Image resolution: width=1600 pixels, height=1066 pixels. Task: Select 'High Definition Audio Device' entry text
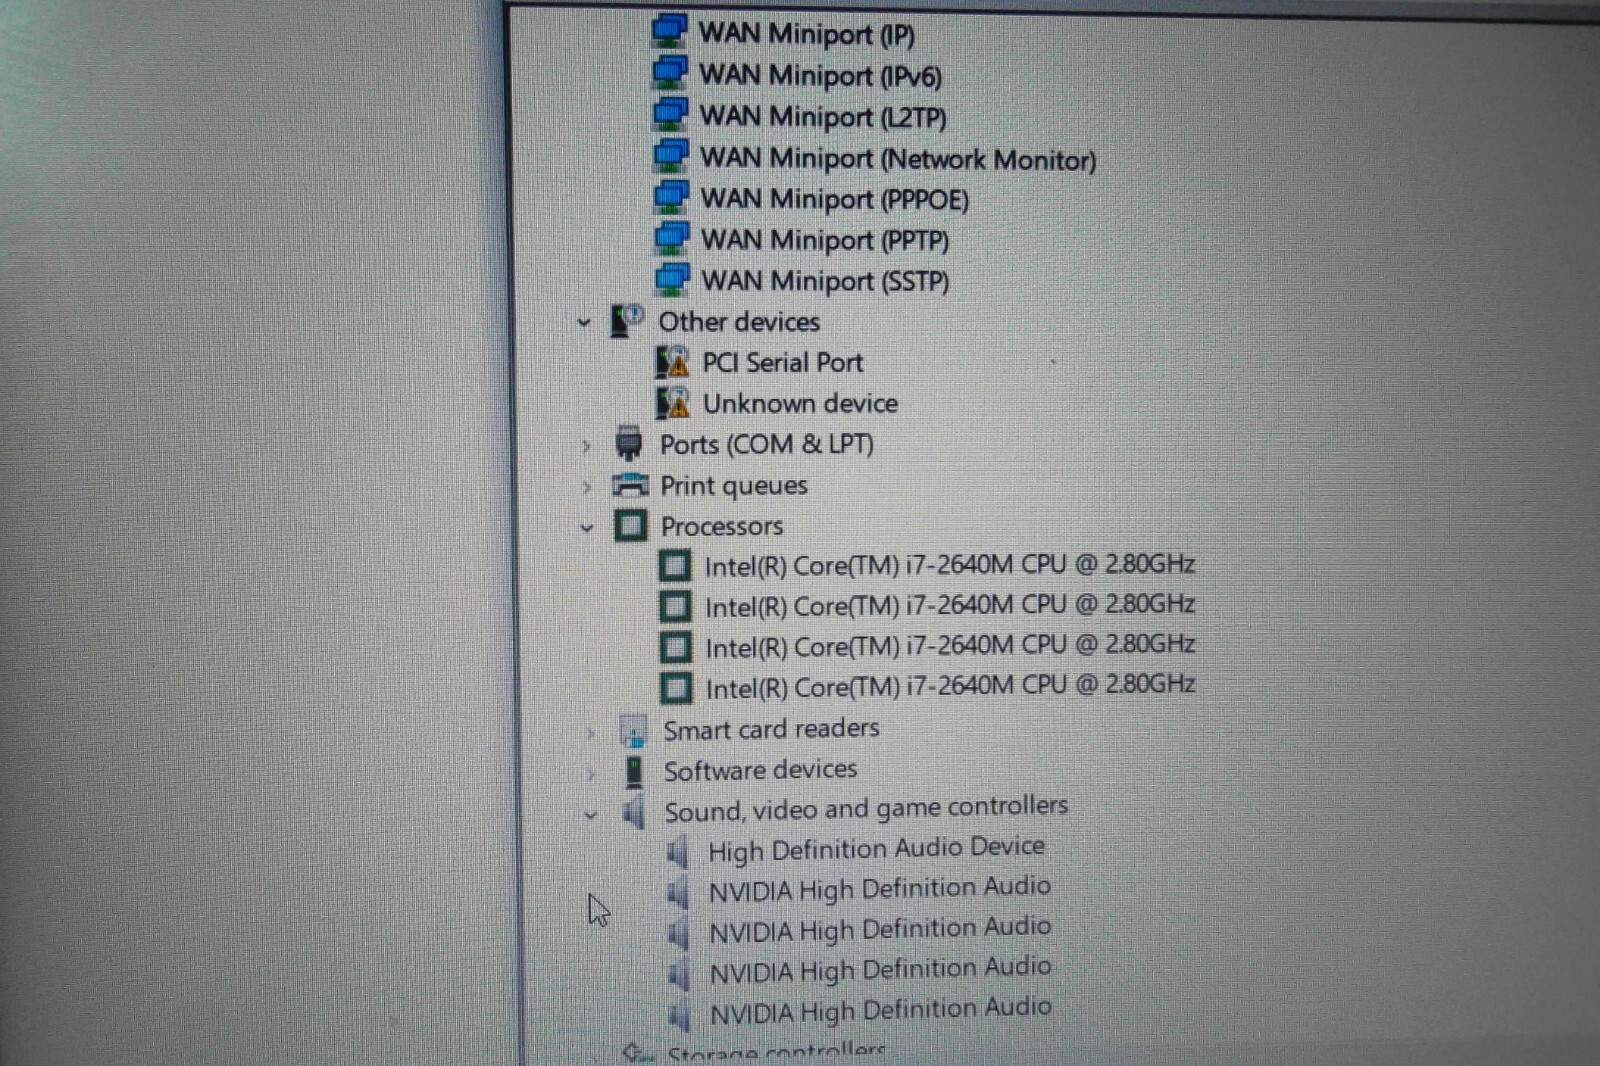876,849
